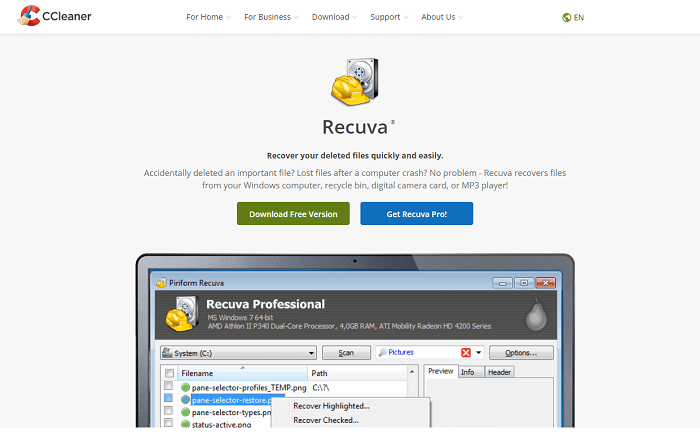Click the file list scrollbar up arrow
The image size is (700, 441).
click(x=412, y=372)
